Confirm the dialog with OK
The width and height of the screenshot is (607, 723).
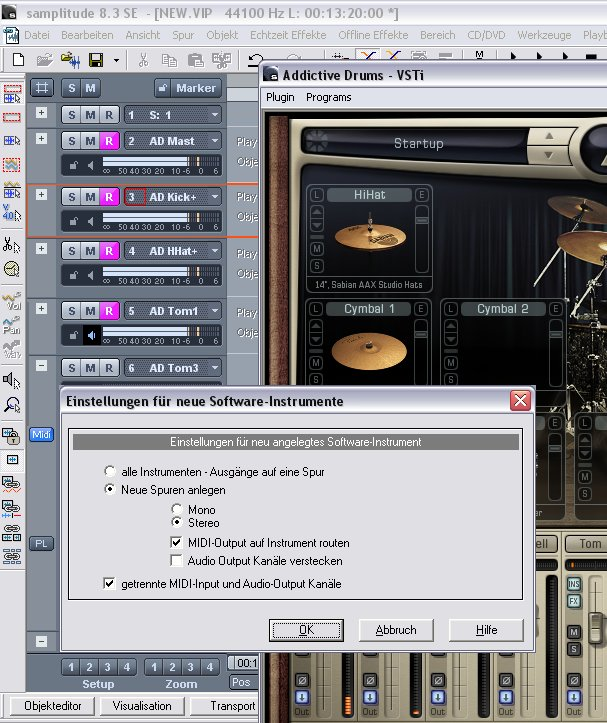[306, 630]
